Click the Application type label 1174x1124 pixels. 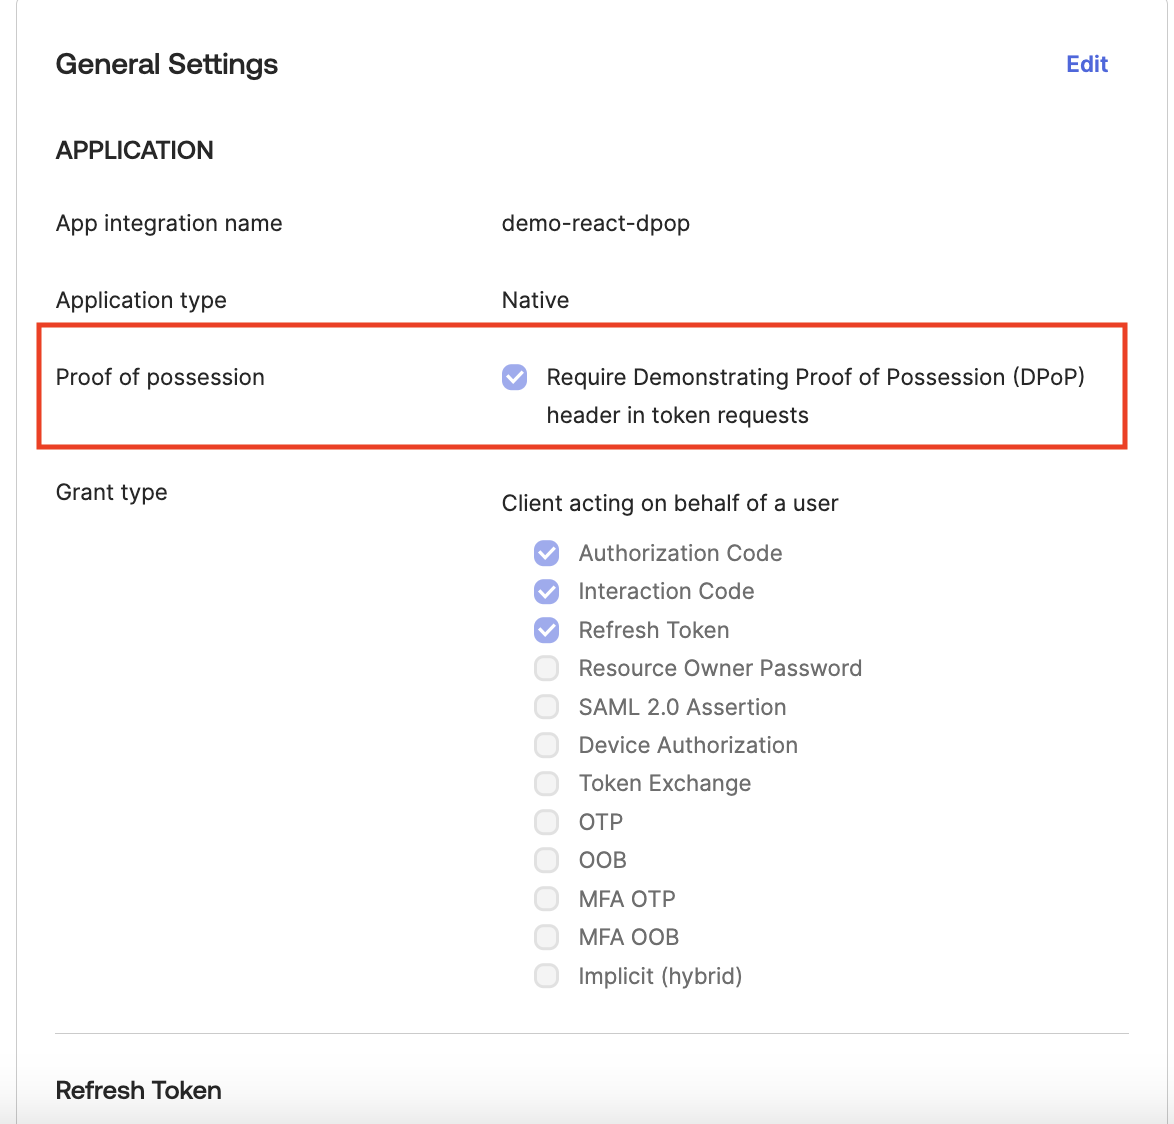[142, 300]
